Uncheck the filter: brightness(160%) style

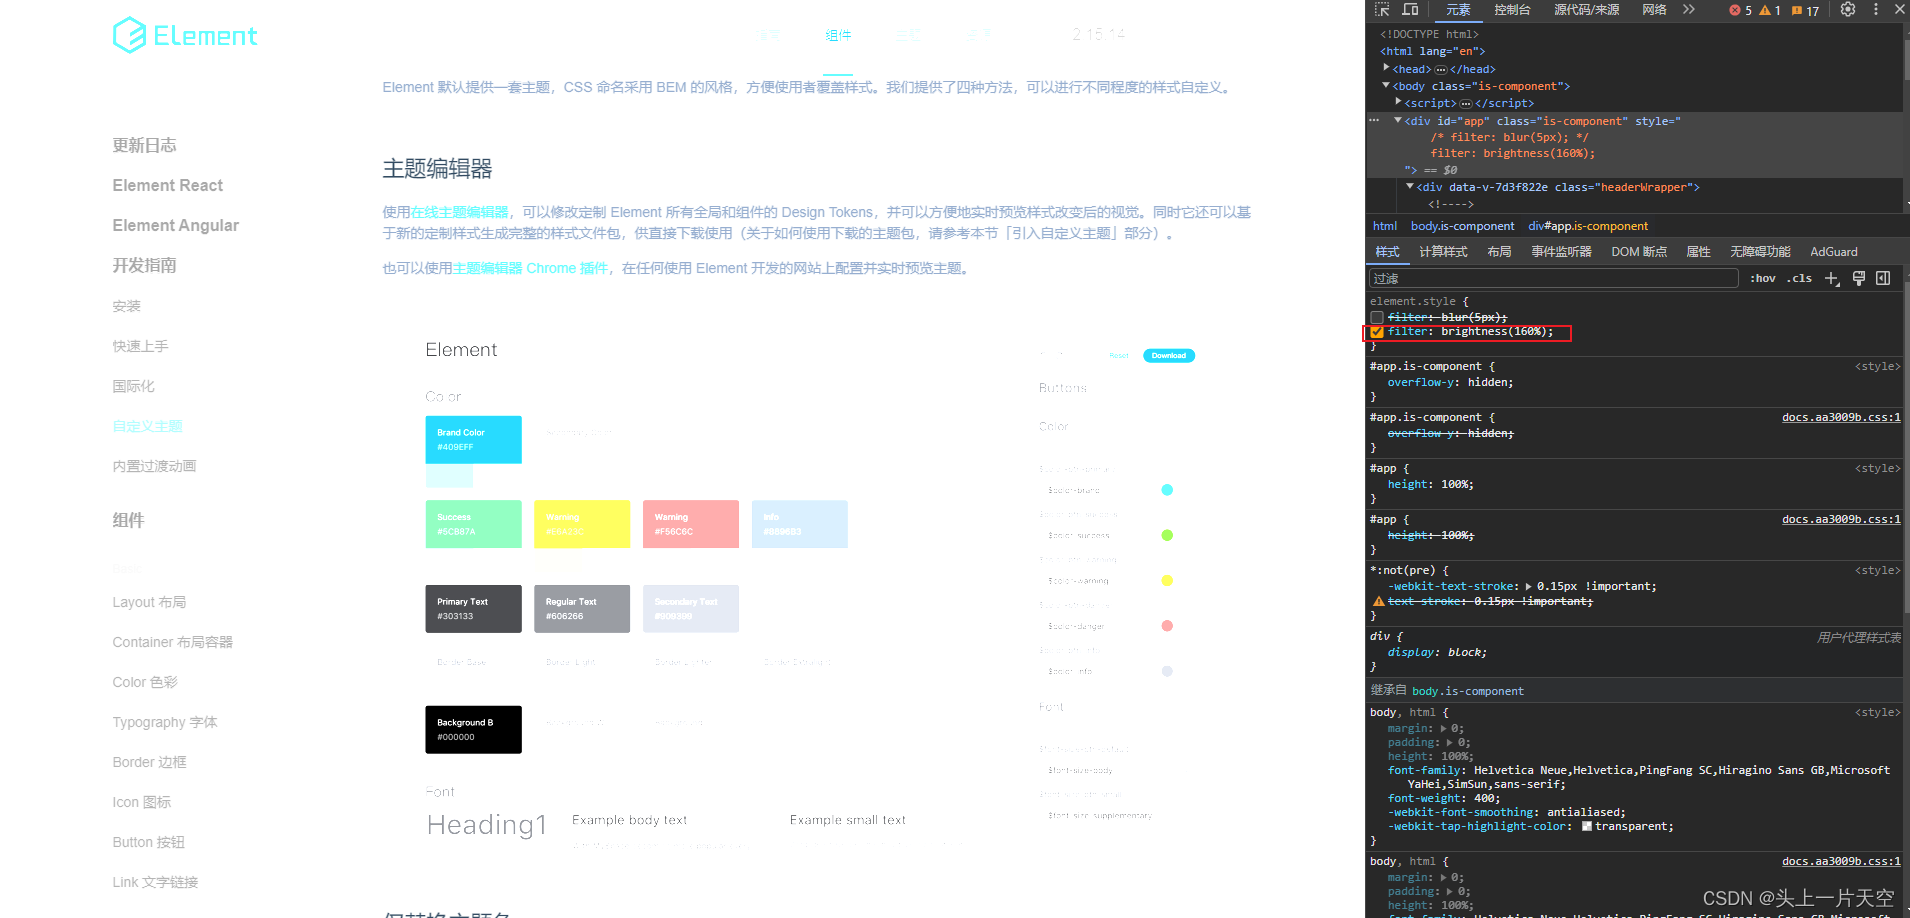(1377, 331)
